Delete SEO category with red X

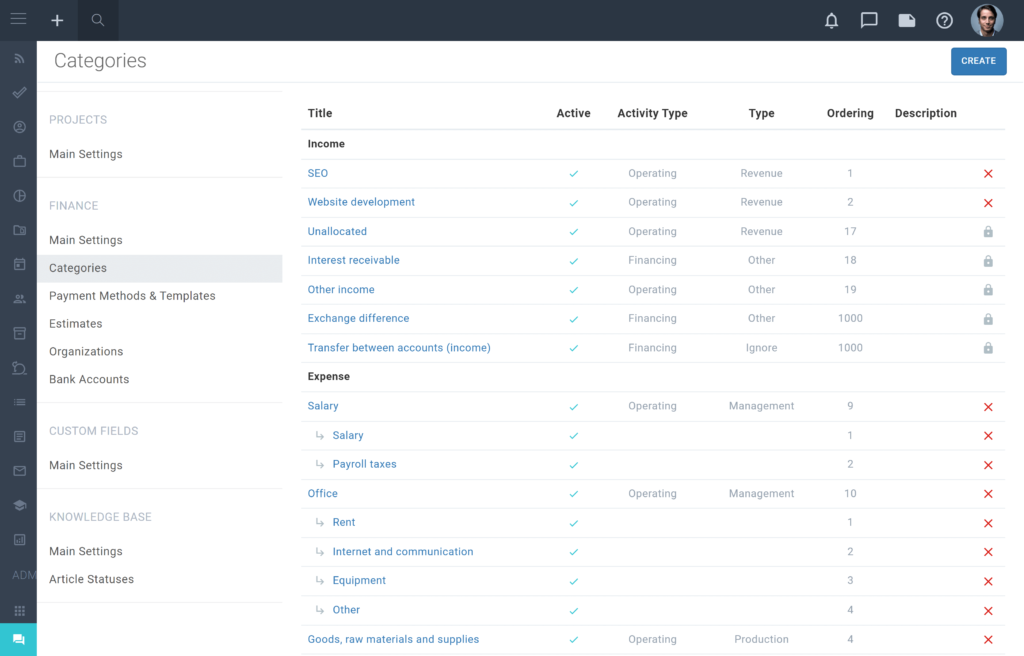987,174
